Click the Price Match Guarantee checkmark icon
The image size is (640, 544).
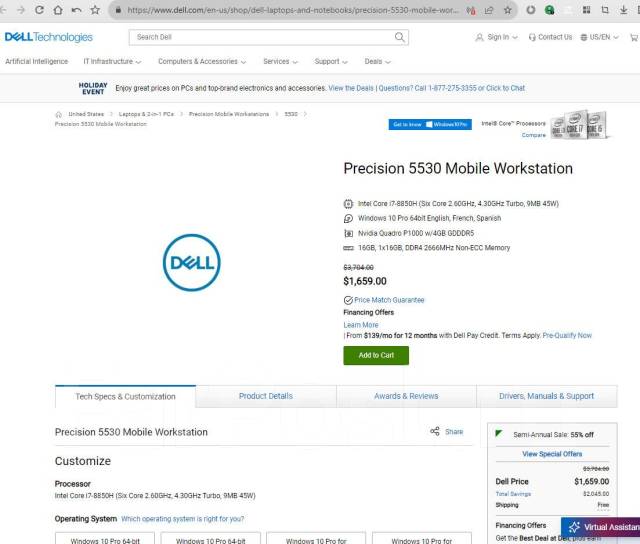(348, 300)
